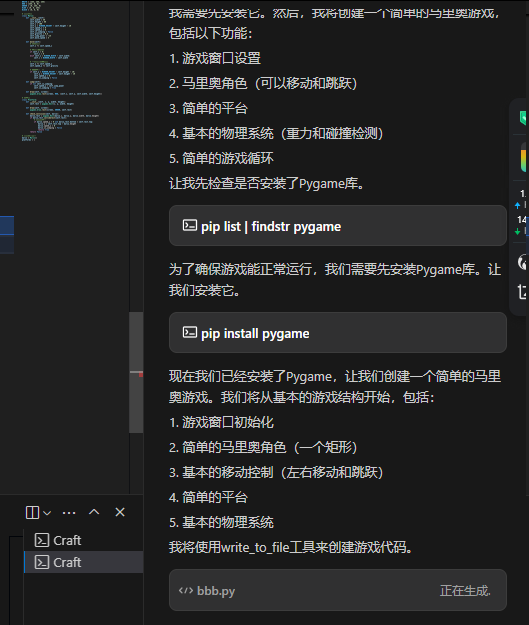
Task: Click the editor vertical scrollbar thumb
Action: click(136, 372)
